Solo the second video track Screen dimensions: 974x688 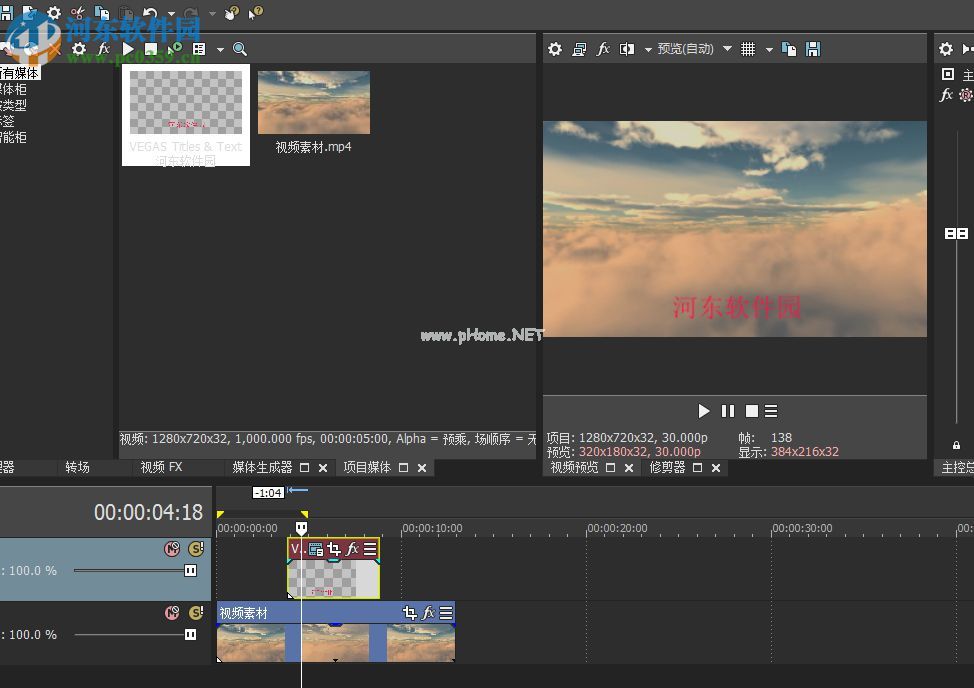click(x=196, y=613)
